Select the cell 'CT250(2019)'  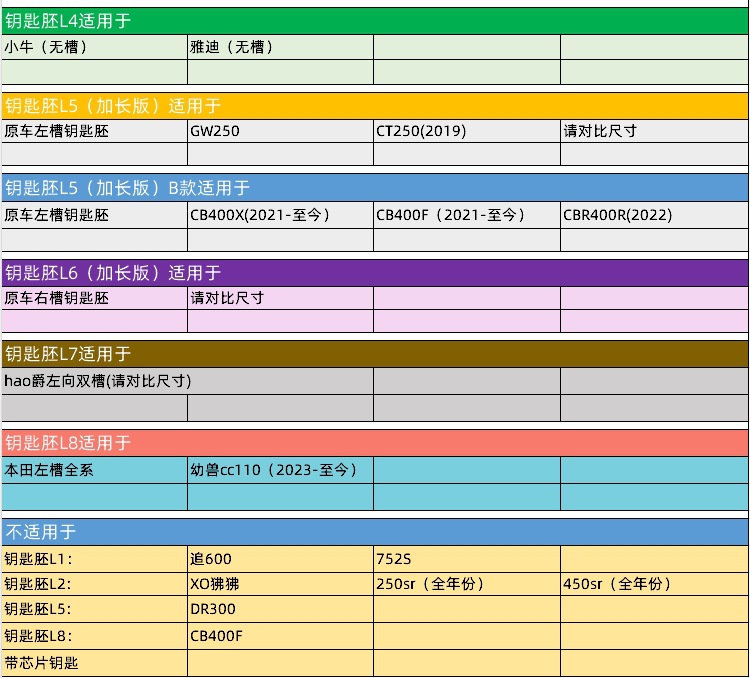tap(467, 131)
